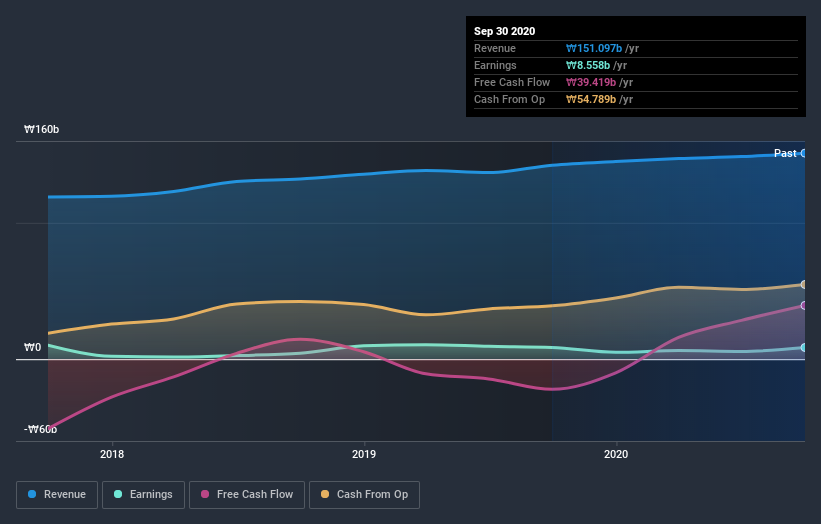Click the Sep 30 2020 tooltip date
The height and width of the screenshot is (524, 821).
pos(505,31)
